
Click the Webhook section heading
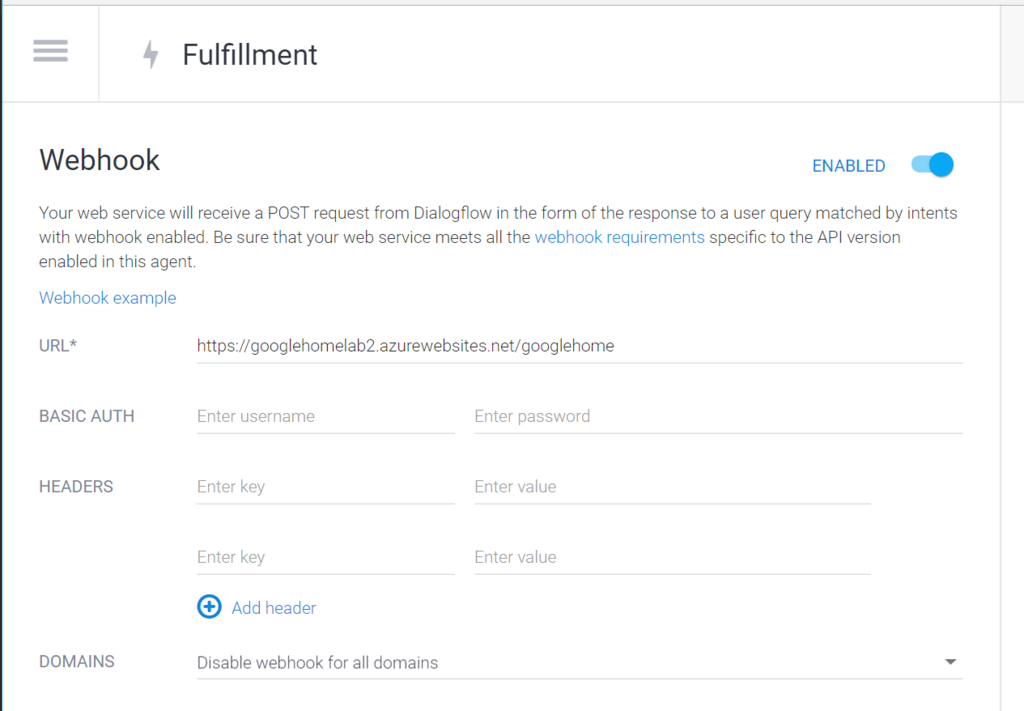click(99, 160)
